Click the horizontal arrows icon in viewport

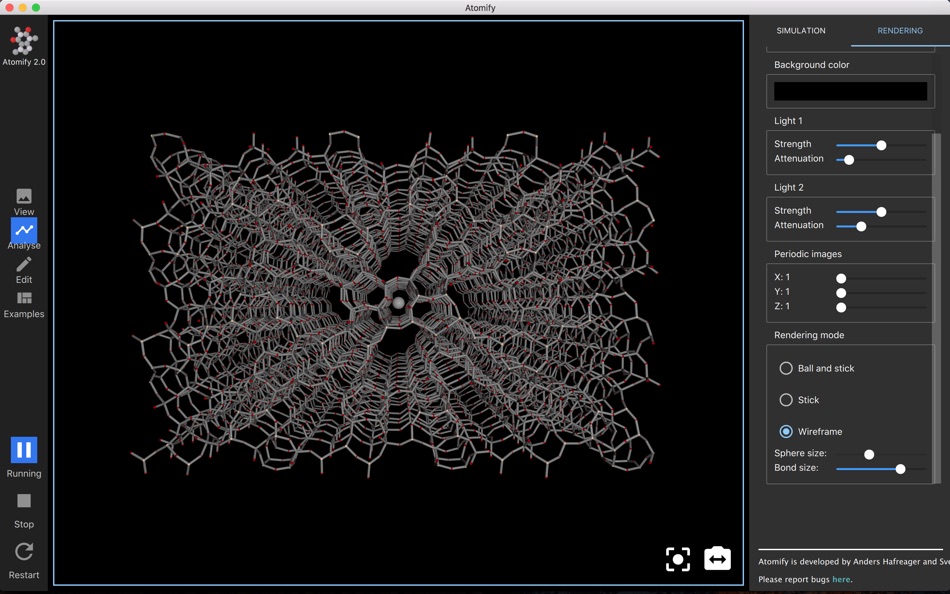pos(717,558)
